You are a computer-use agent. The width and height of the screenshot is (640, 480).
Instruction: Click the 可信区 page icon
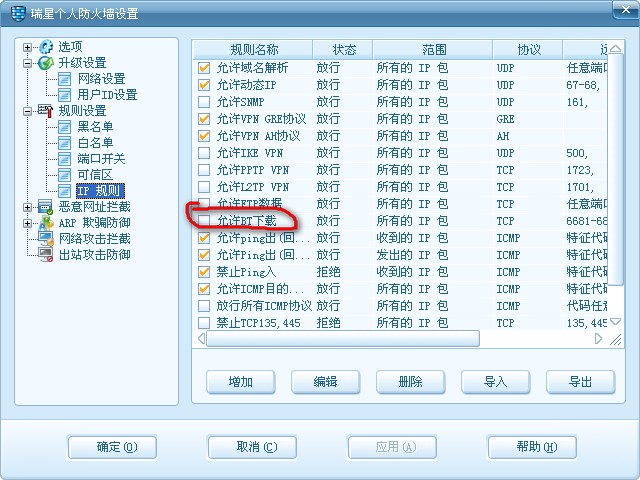tap(64, 175)
